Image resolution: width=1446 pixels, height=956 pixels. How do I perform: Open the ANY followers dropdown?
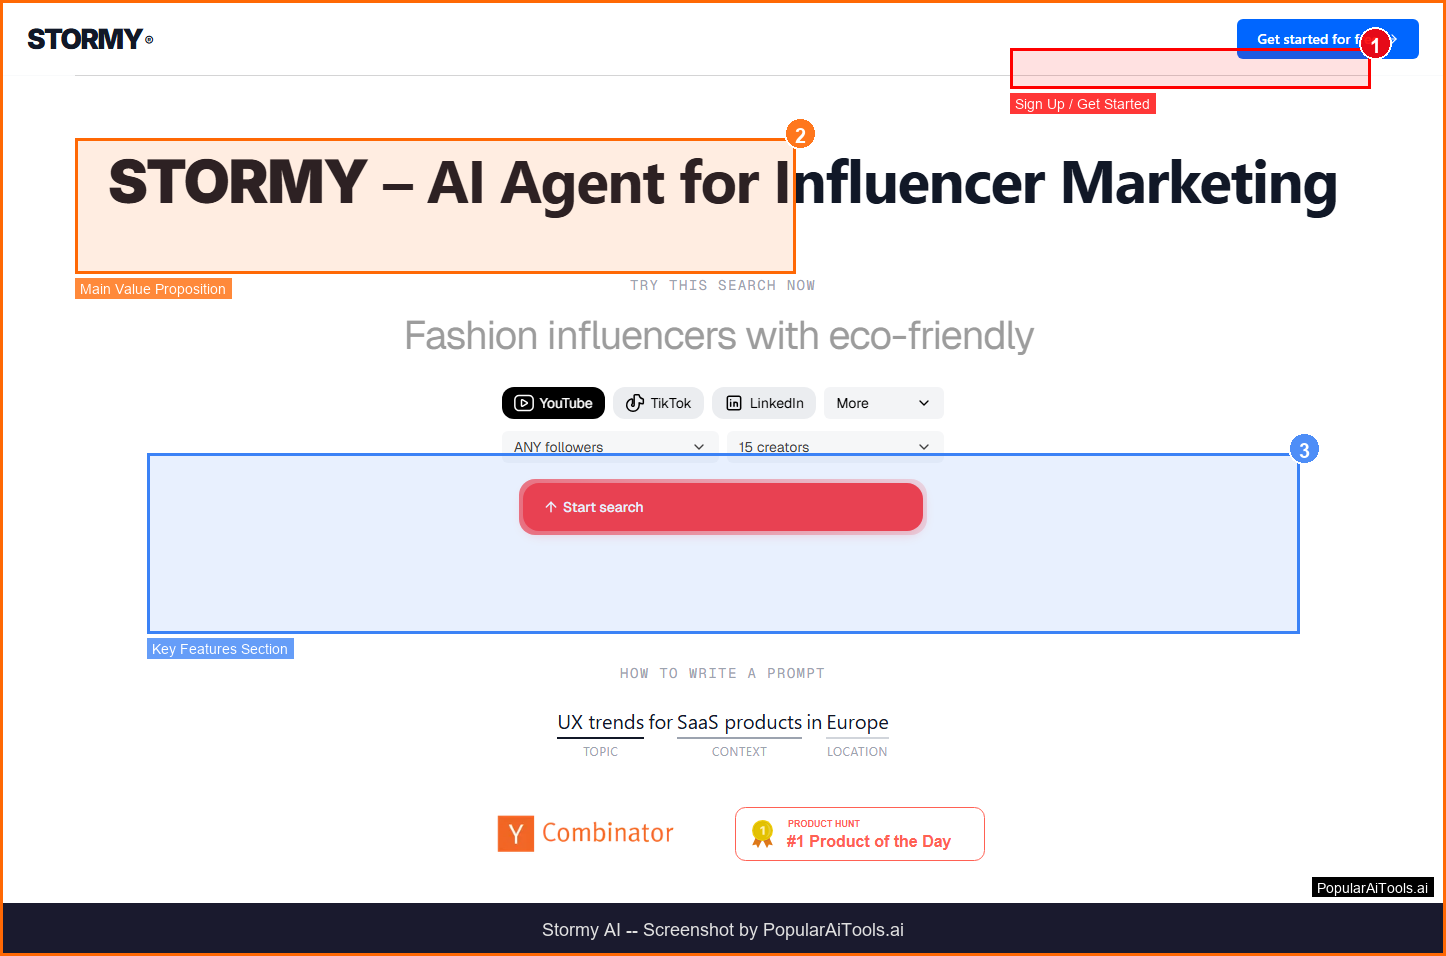pos(609,446)
